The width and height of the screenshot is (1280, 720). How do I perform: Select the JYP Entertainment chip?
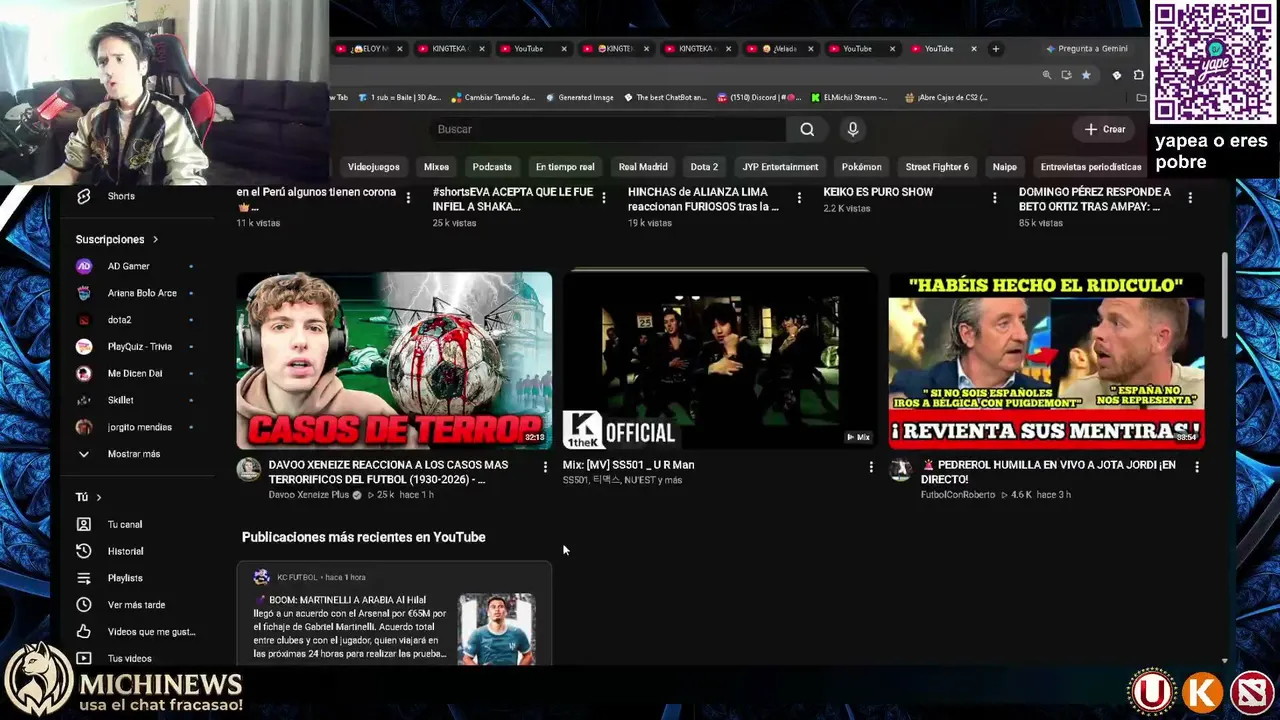780,167
